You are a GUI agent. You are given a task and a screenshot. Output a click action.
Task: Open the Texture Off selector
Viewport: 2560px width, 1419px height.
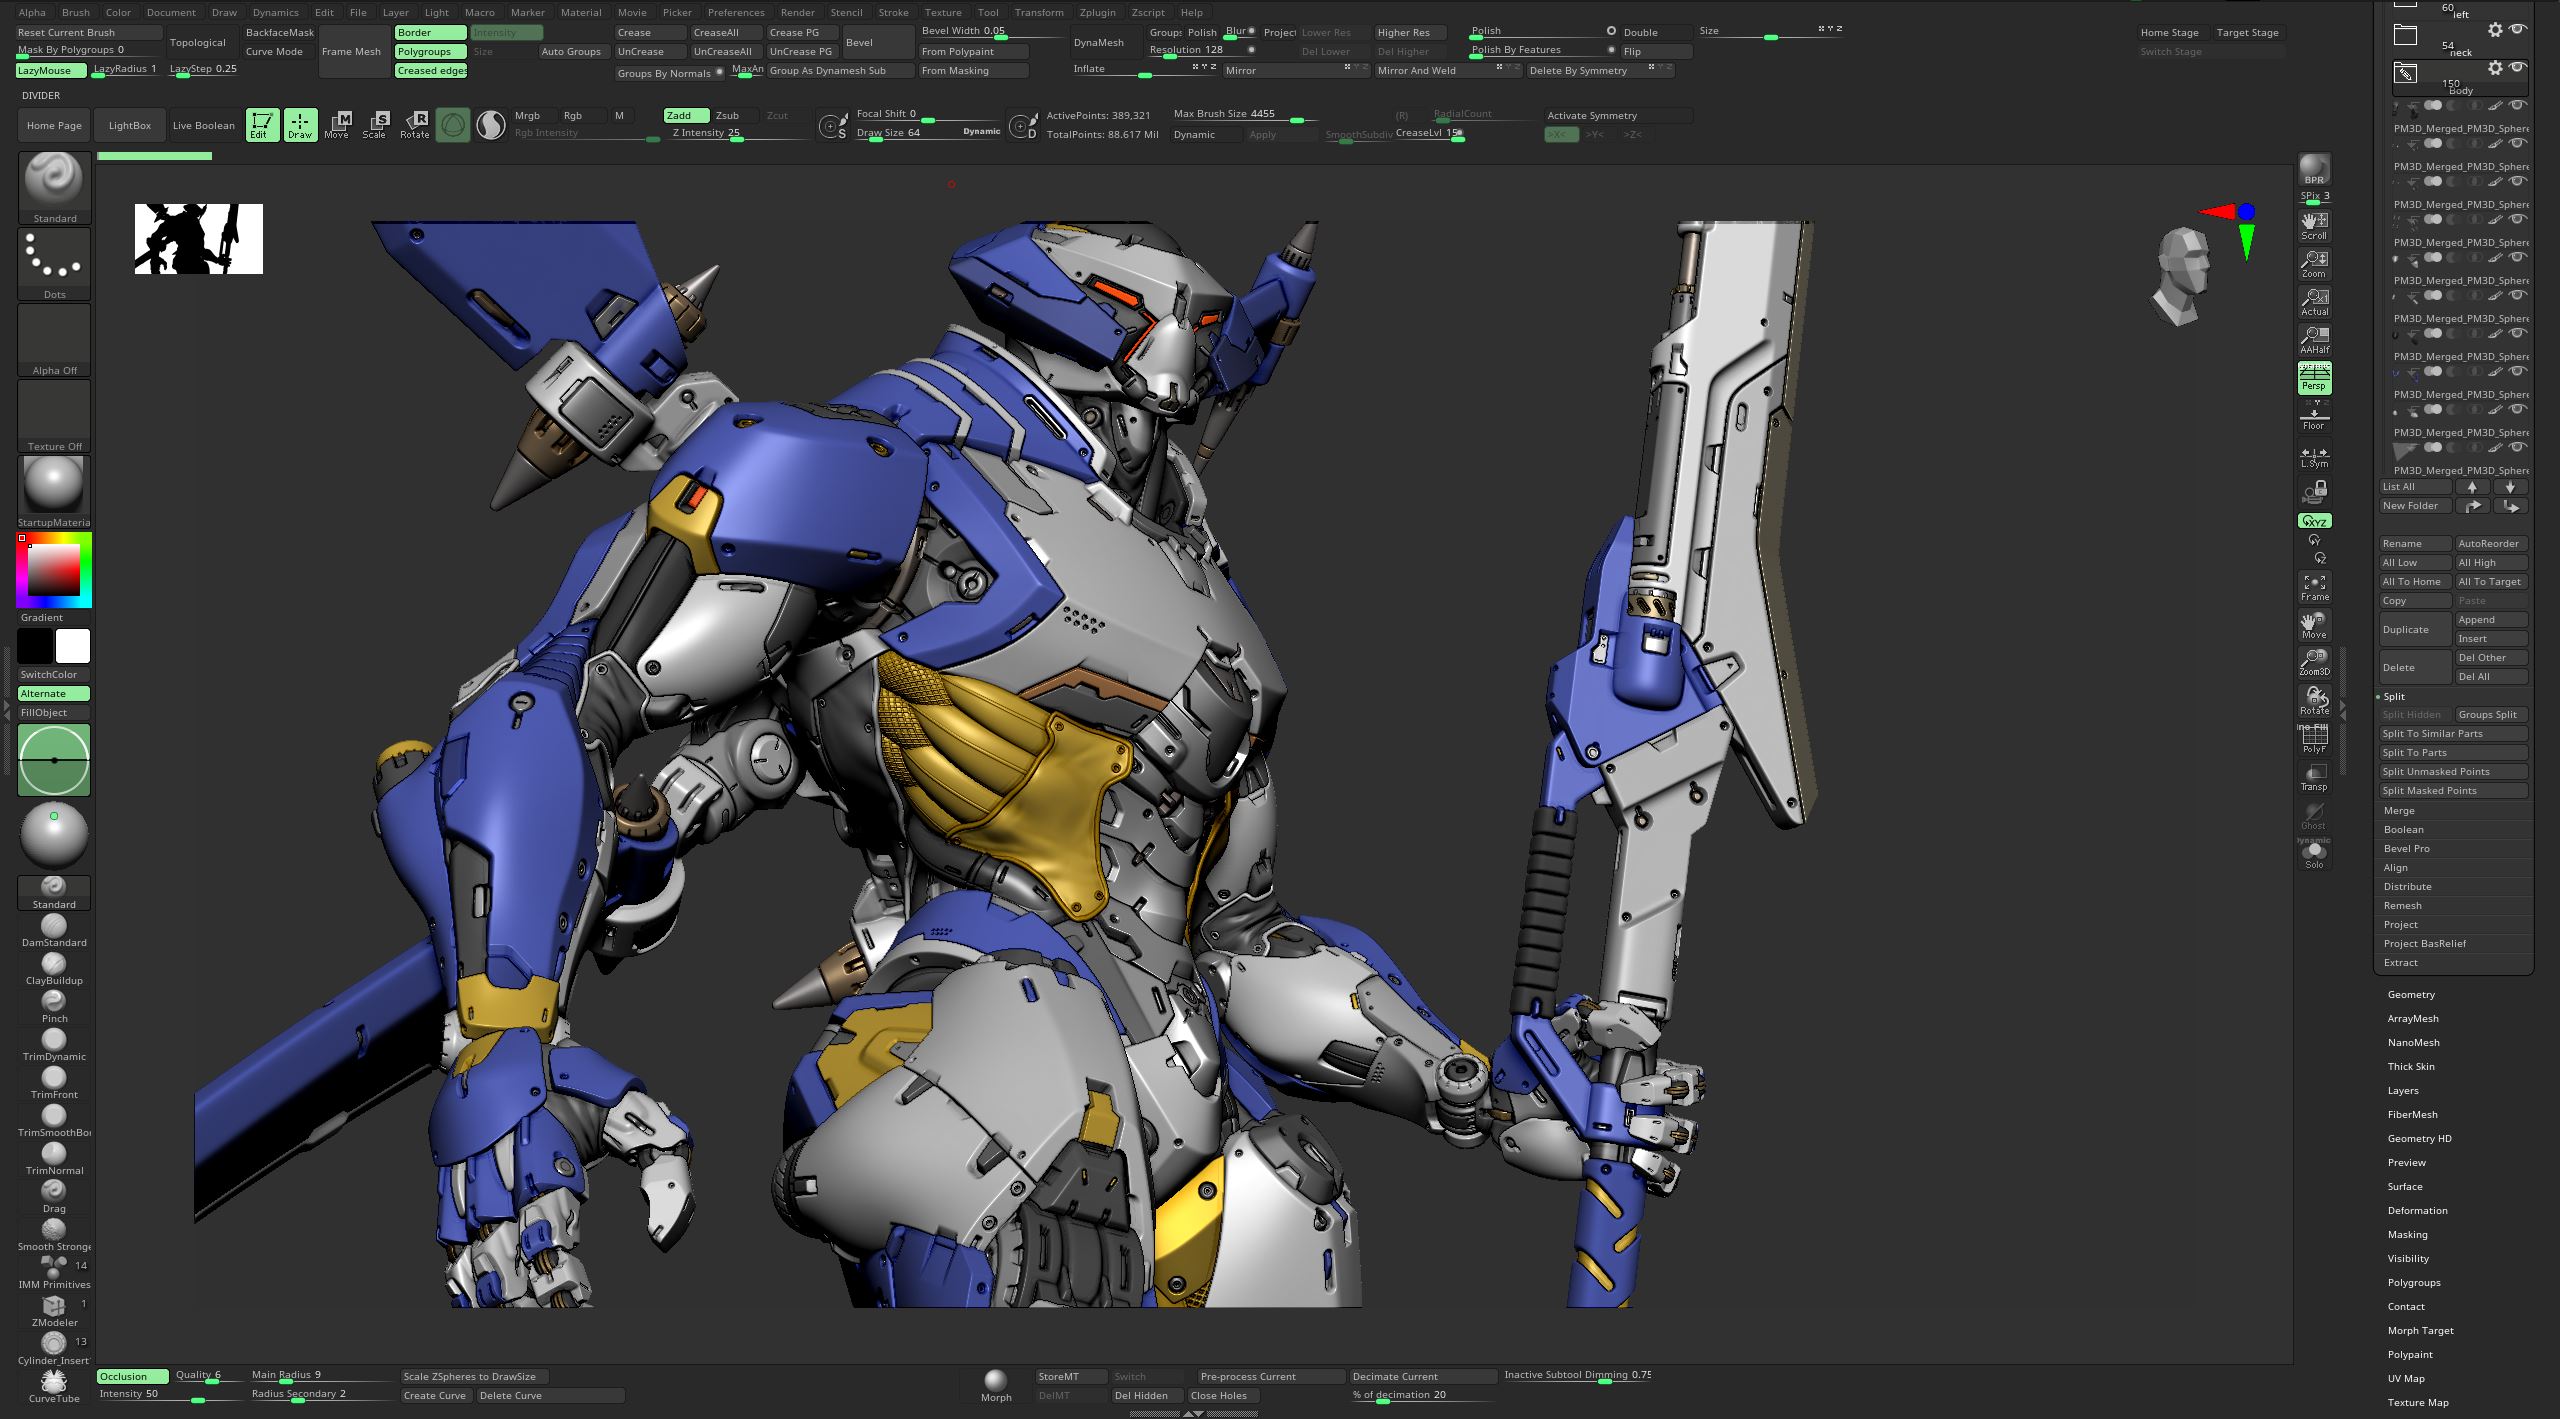click(54, 416)
